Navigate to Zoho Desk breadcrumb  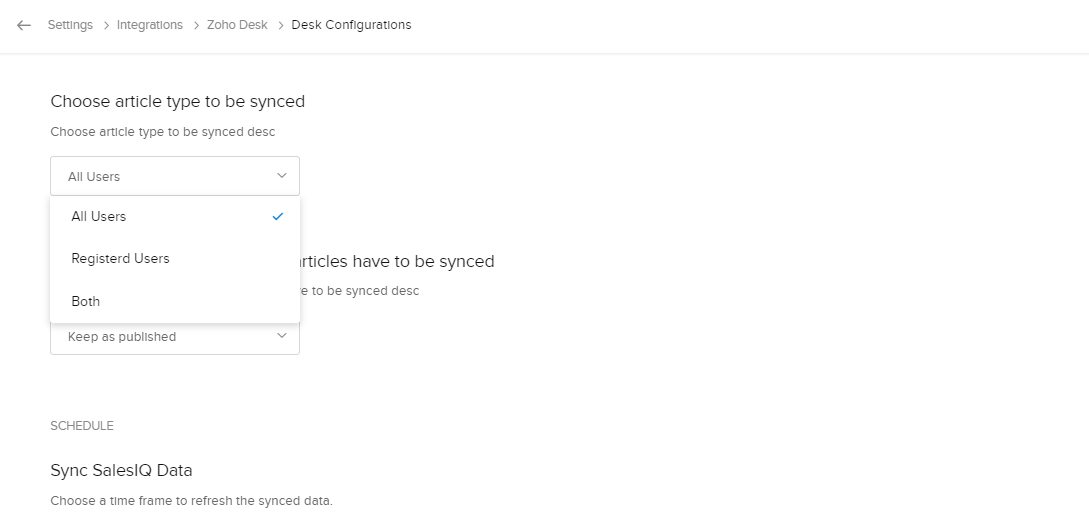237,25
